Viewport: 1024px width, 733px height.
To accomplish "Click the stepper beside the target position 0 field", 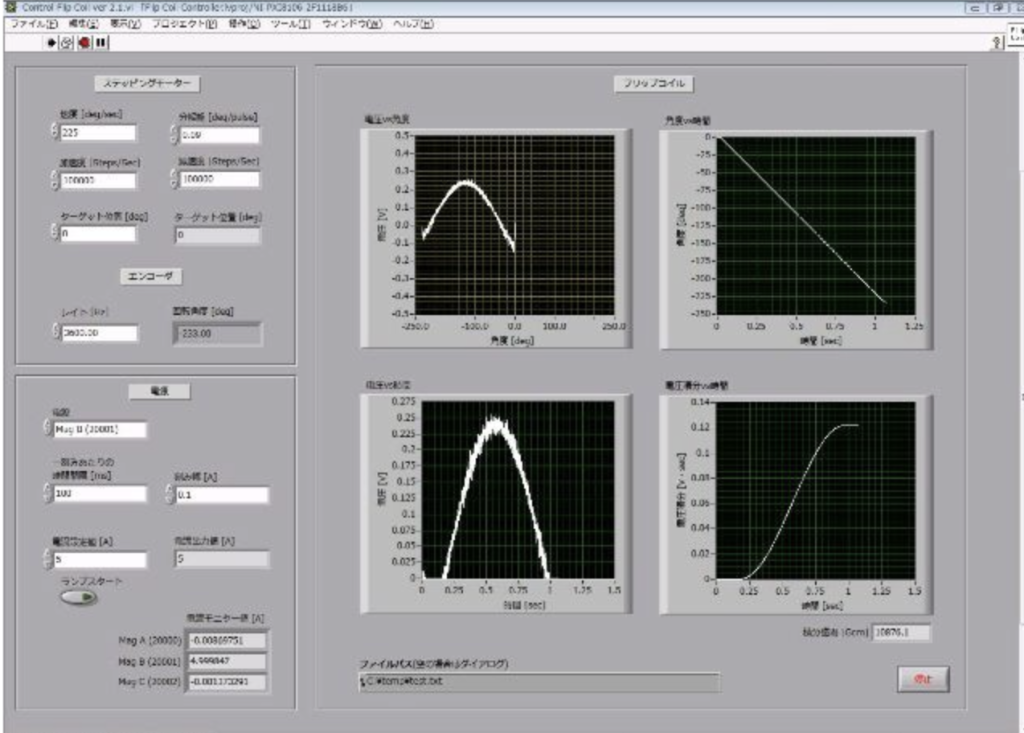I will pos(54,231).
